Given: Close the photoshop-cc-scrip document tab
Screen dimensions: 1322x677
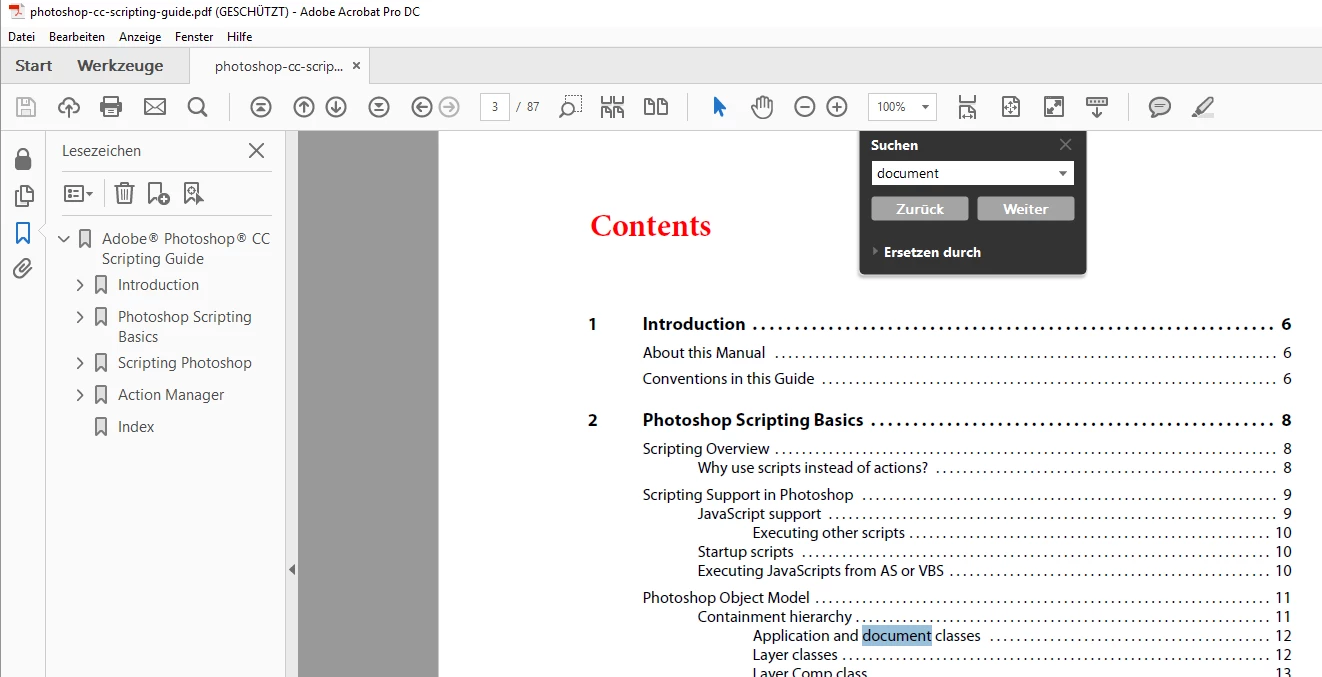Looking at the screenshot, I should coord(356,66).
